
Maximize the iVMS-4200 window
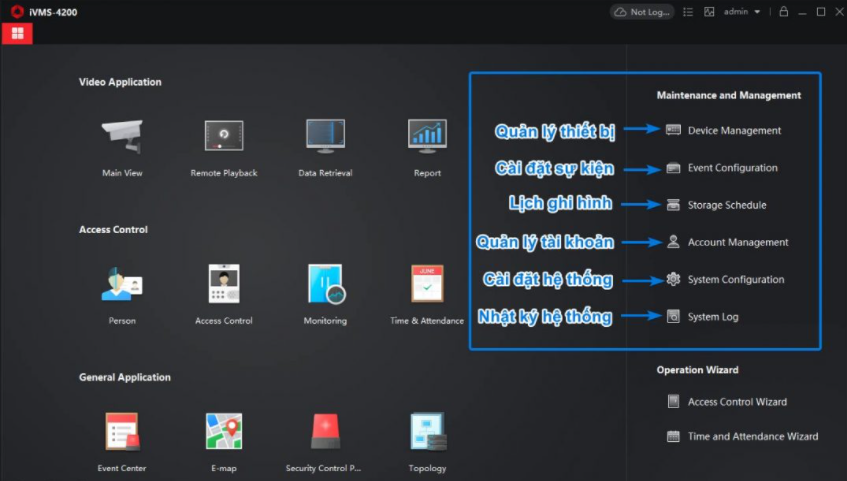tap(821, 11)
